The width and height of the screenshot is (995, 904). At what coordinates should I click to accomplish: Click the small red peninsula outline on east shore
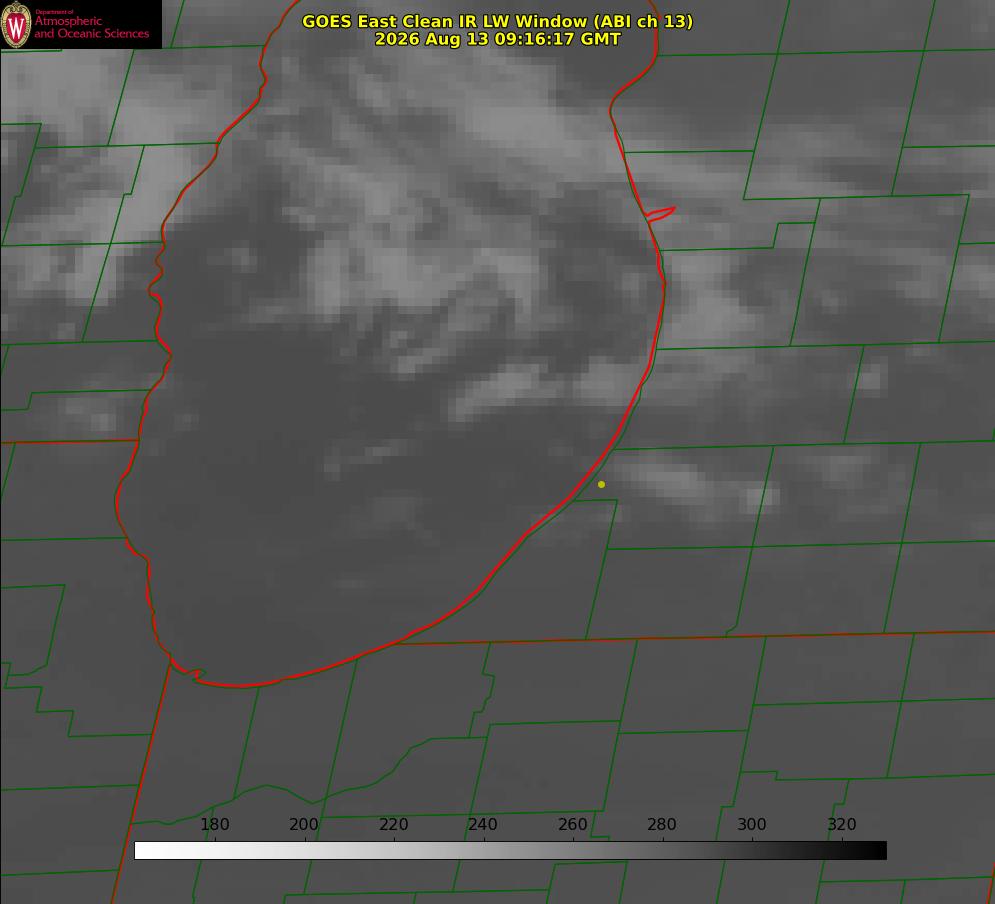(x=660, y=213)
